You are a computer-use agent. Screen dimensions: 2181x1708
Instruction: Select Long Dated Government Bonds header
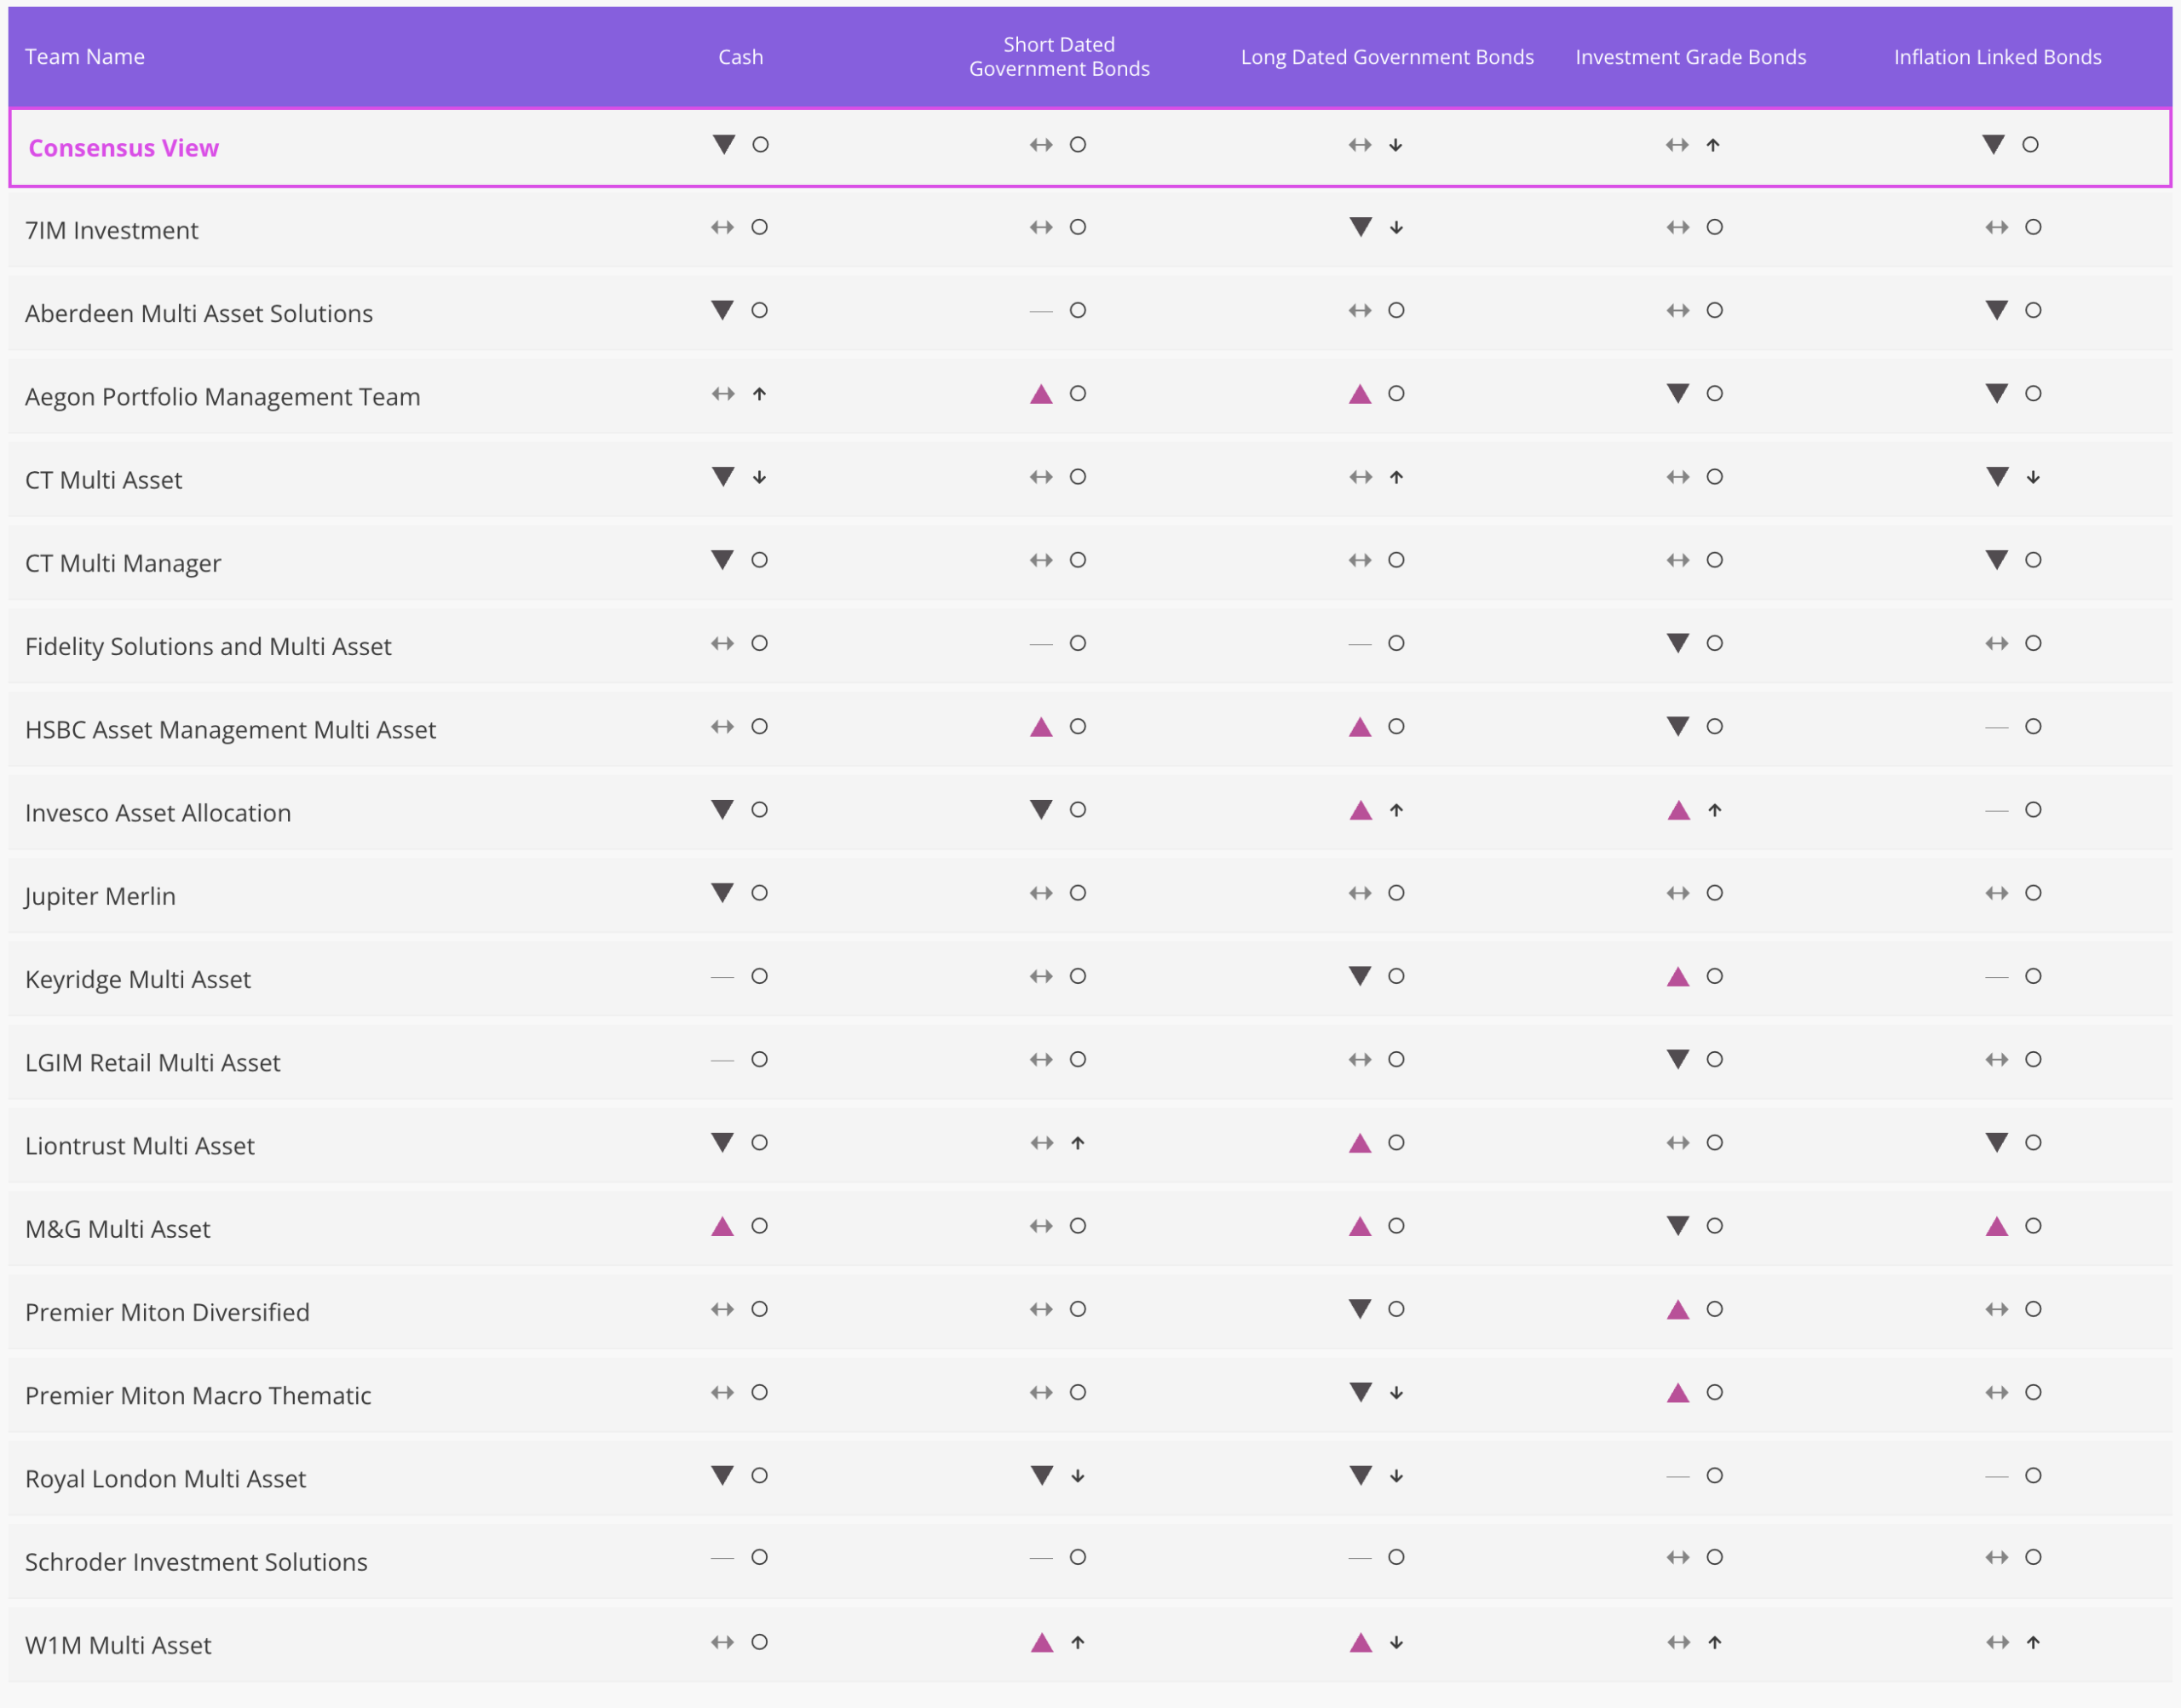click(x=1387, y=57)
